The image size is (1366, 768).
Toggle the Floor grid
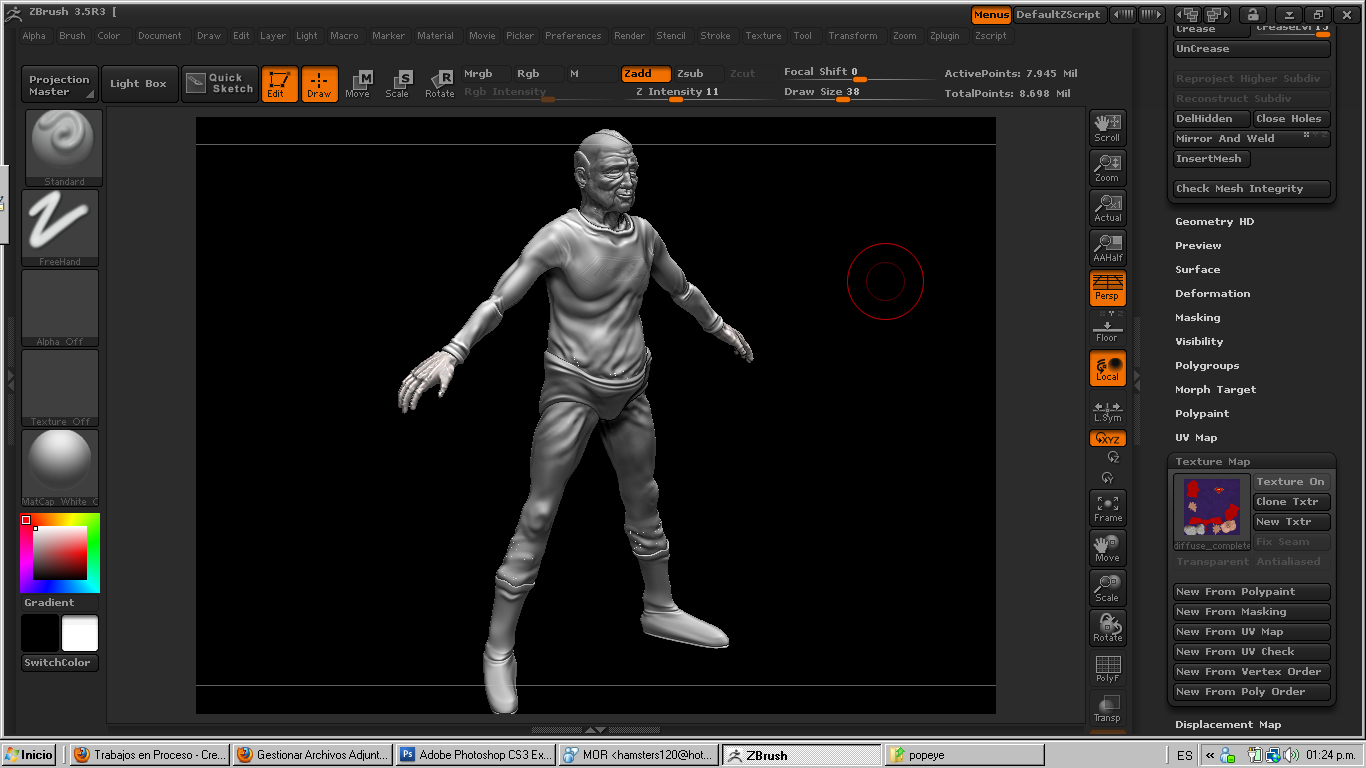click(x=1107, y=327)
